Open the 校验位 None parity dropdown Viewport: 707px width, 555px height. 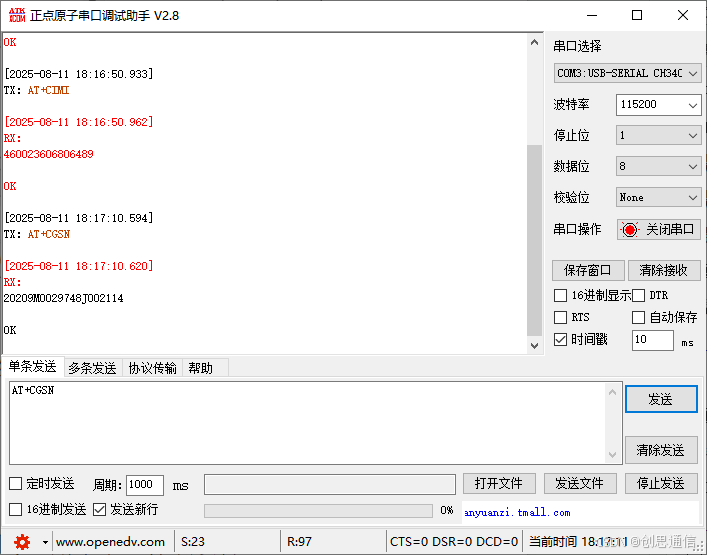coord(658,197)
